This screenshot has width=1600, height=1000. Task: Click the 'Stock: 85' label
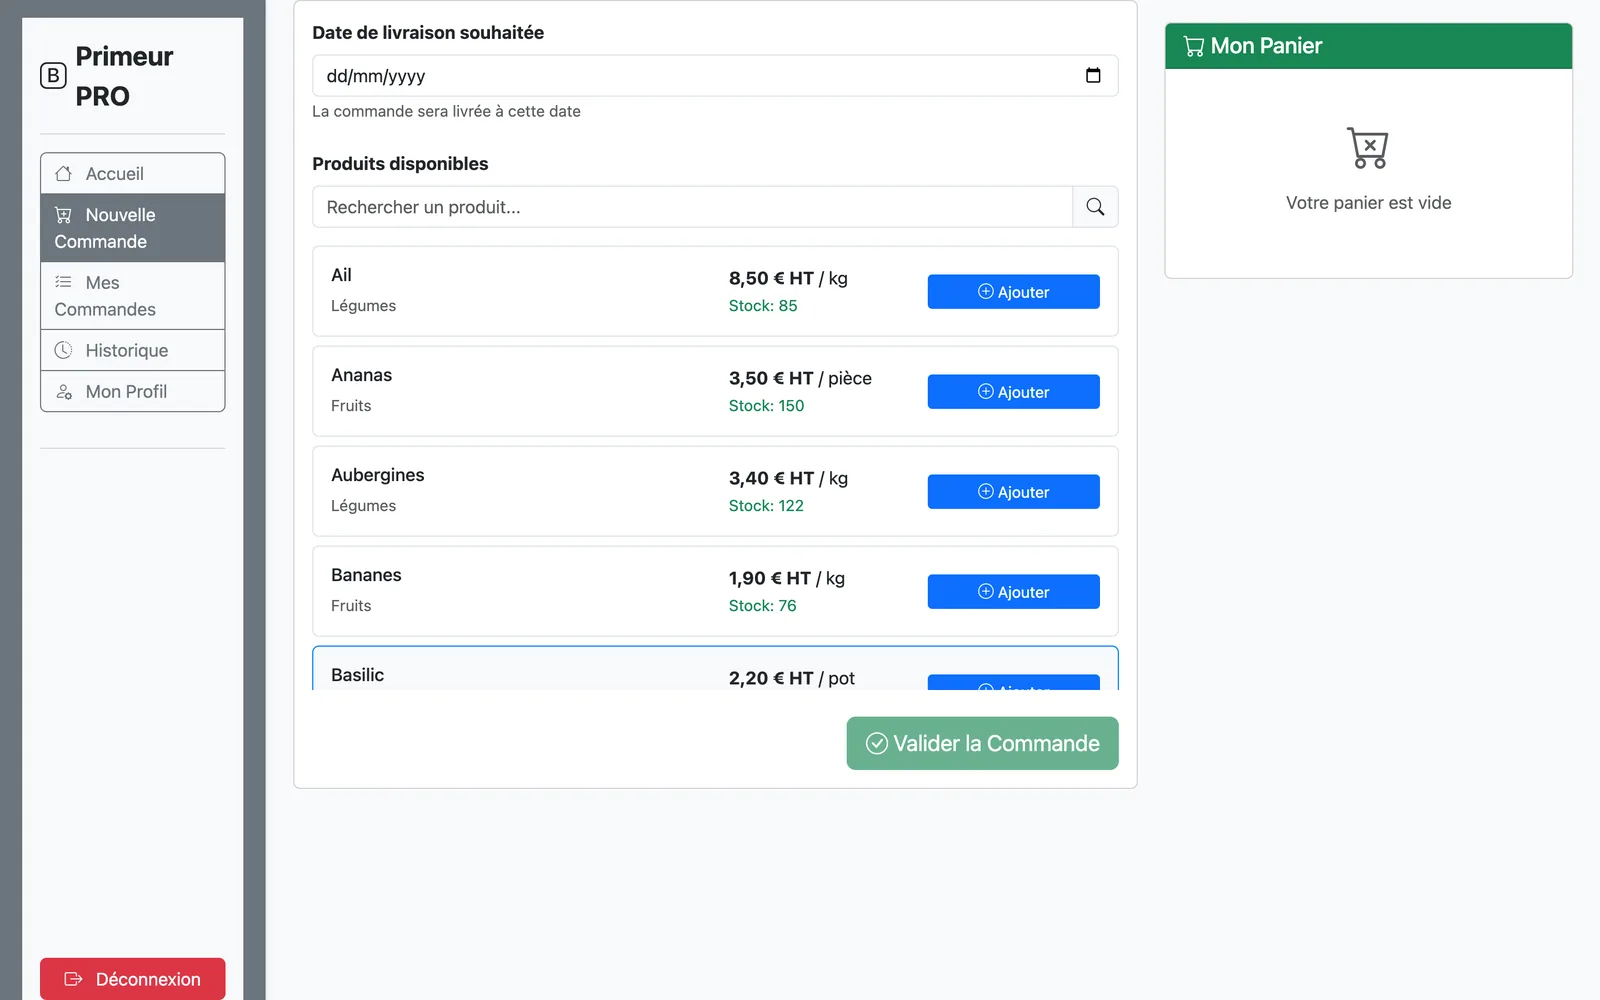pyautogui.click(x=763, y=306)
